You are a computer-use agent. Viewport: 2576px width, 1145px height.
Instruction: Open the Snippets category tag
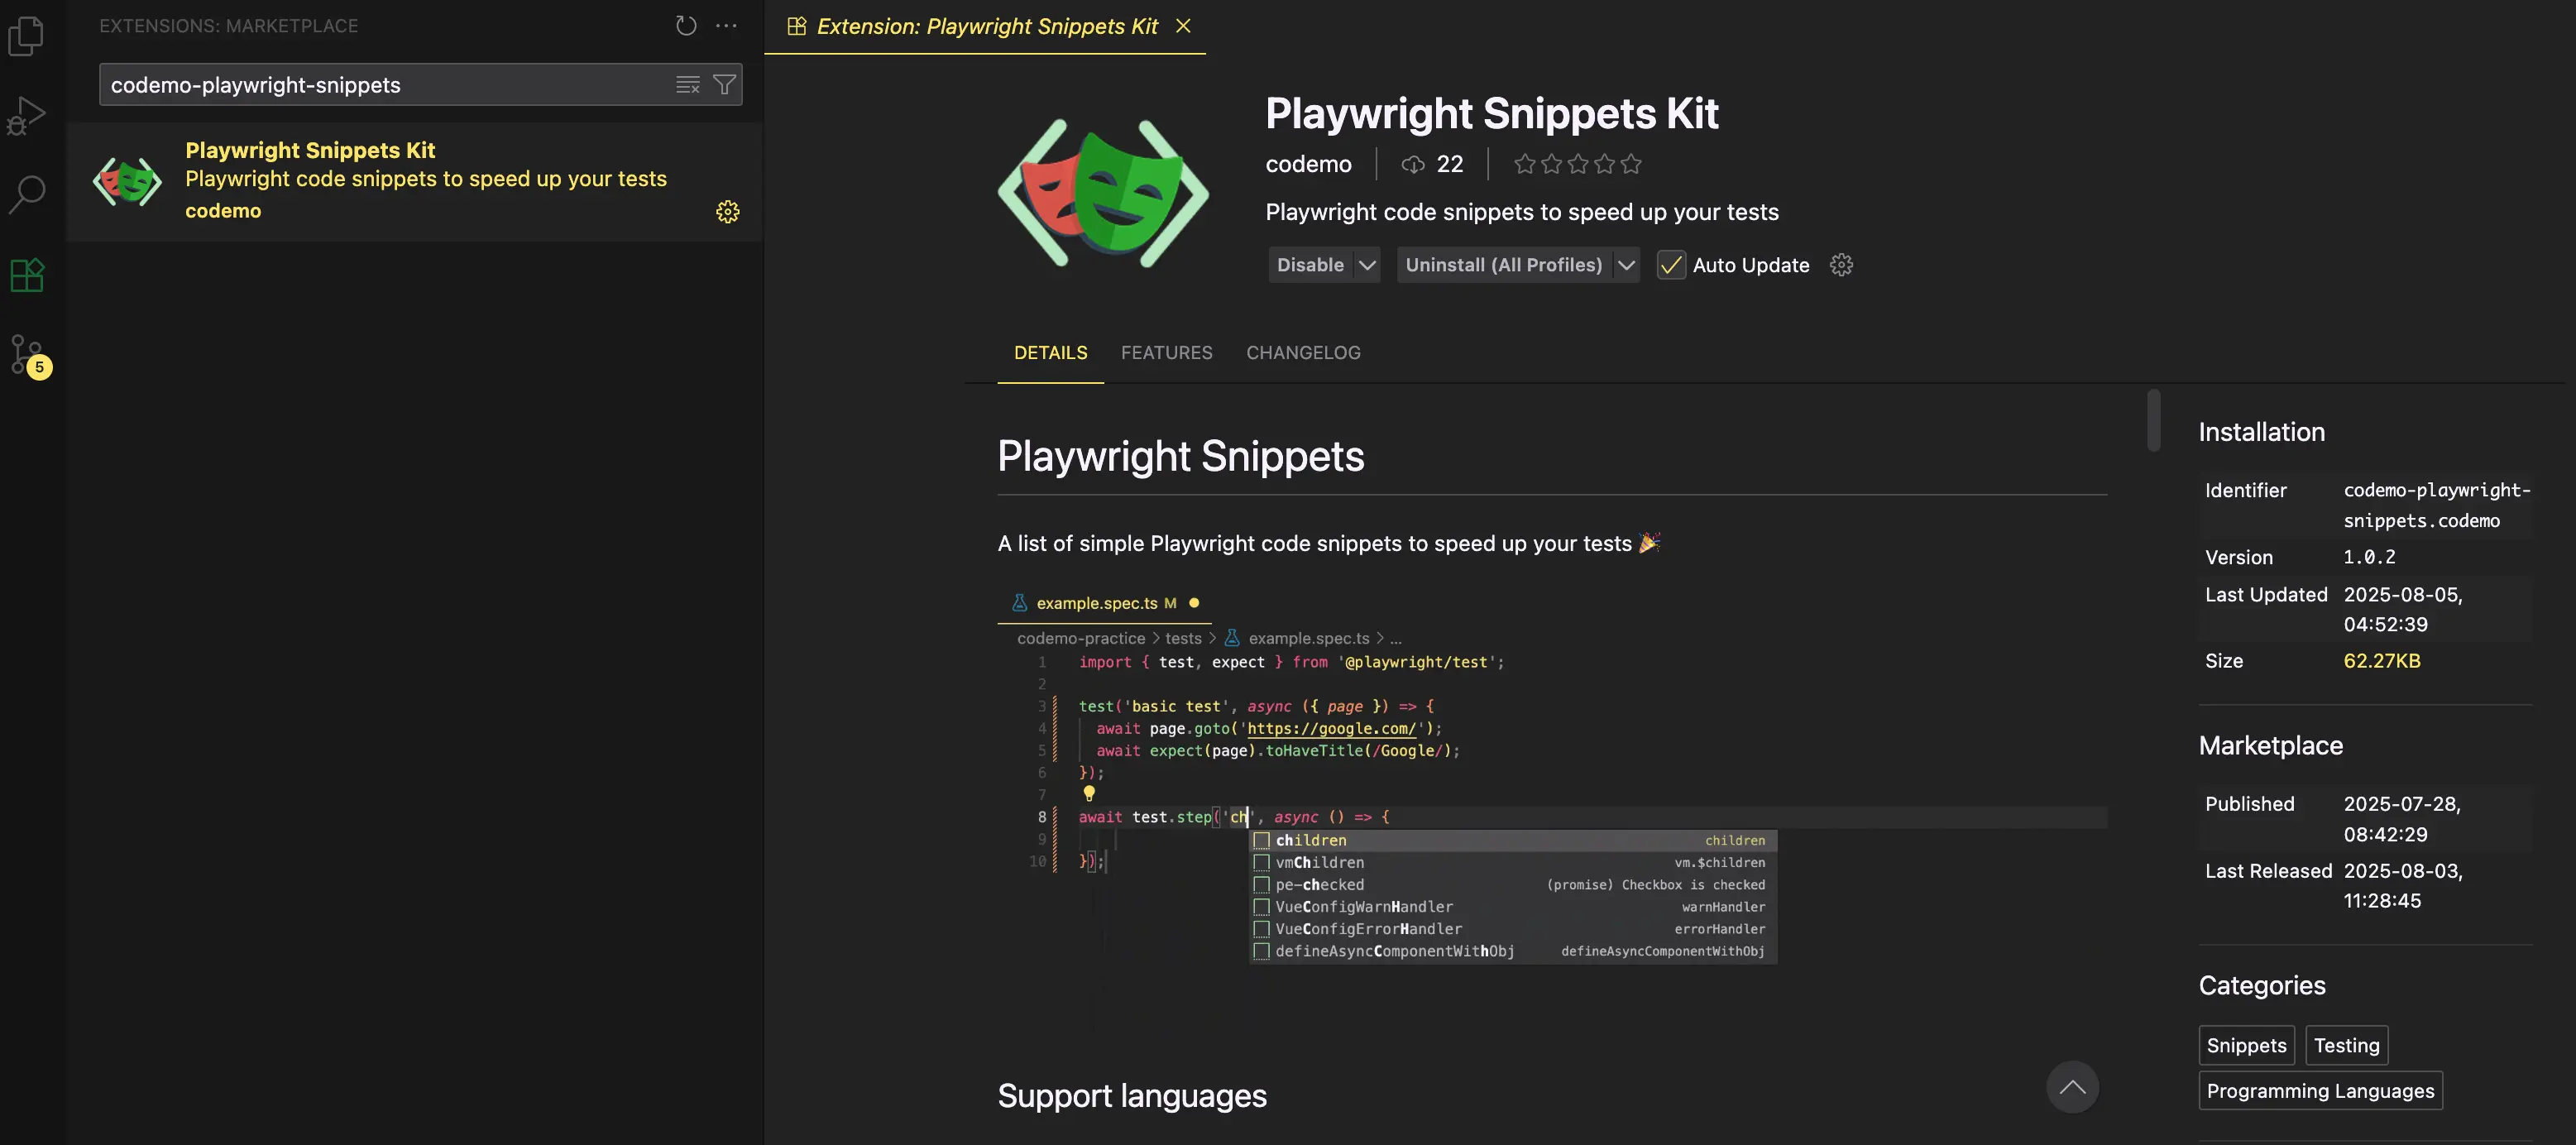[2246, 1045]
